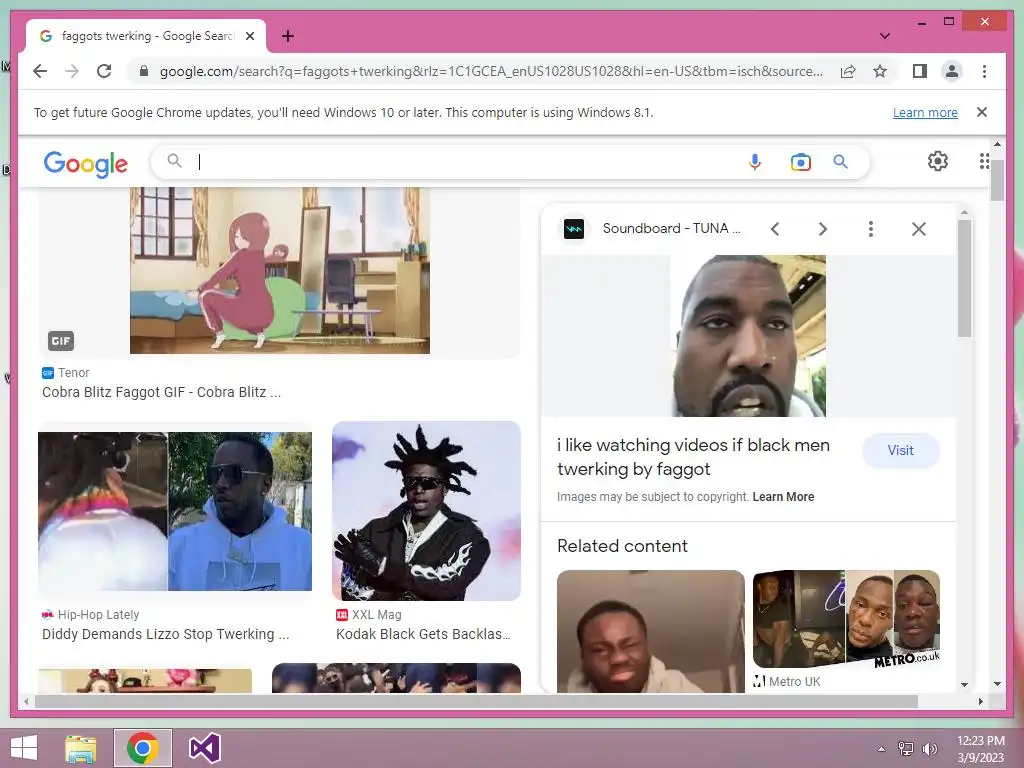This screenshot has height=768, width=1024.
Task: Click the Soundboard TUNA site favicon
Action: pos(573,229)
